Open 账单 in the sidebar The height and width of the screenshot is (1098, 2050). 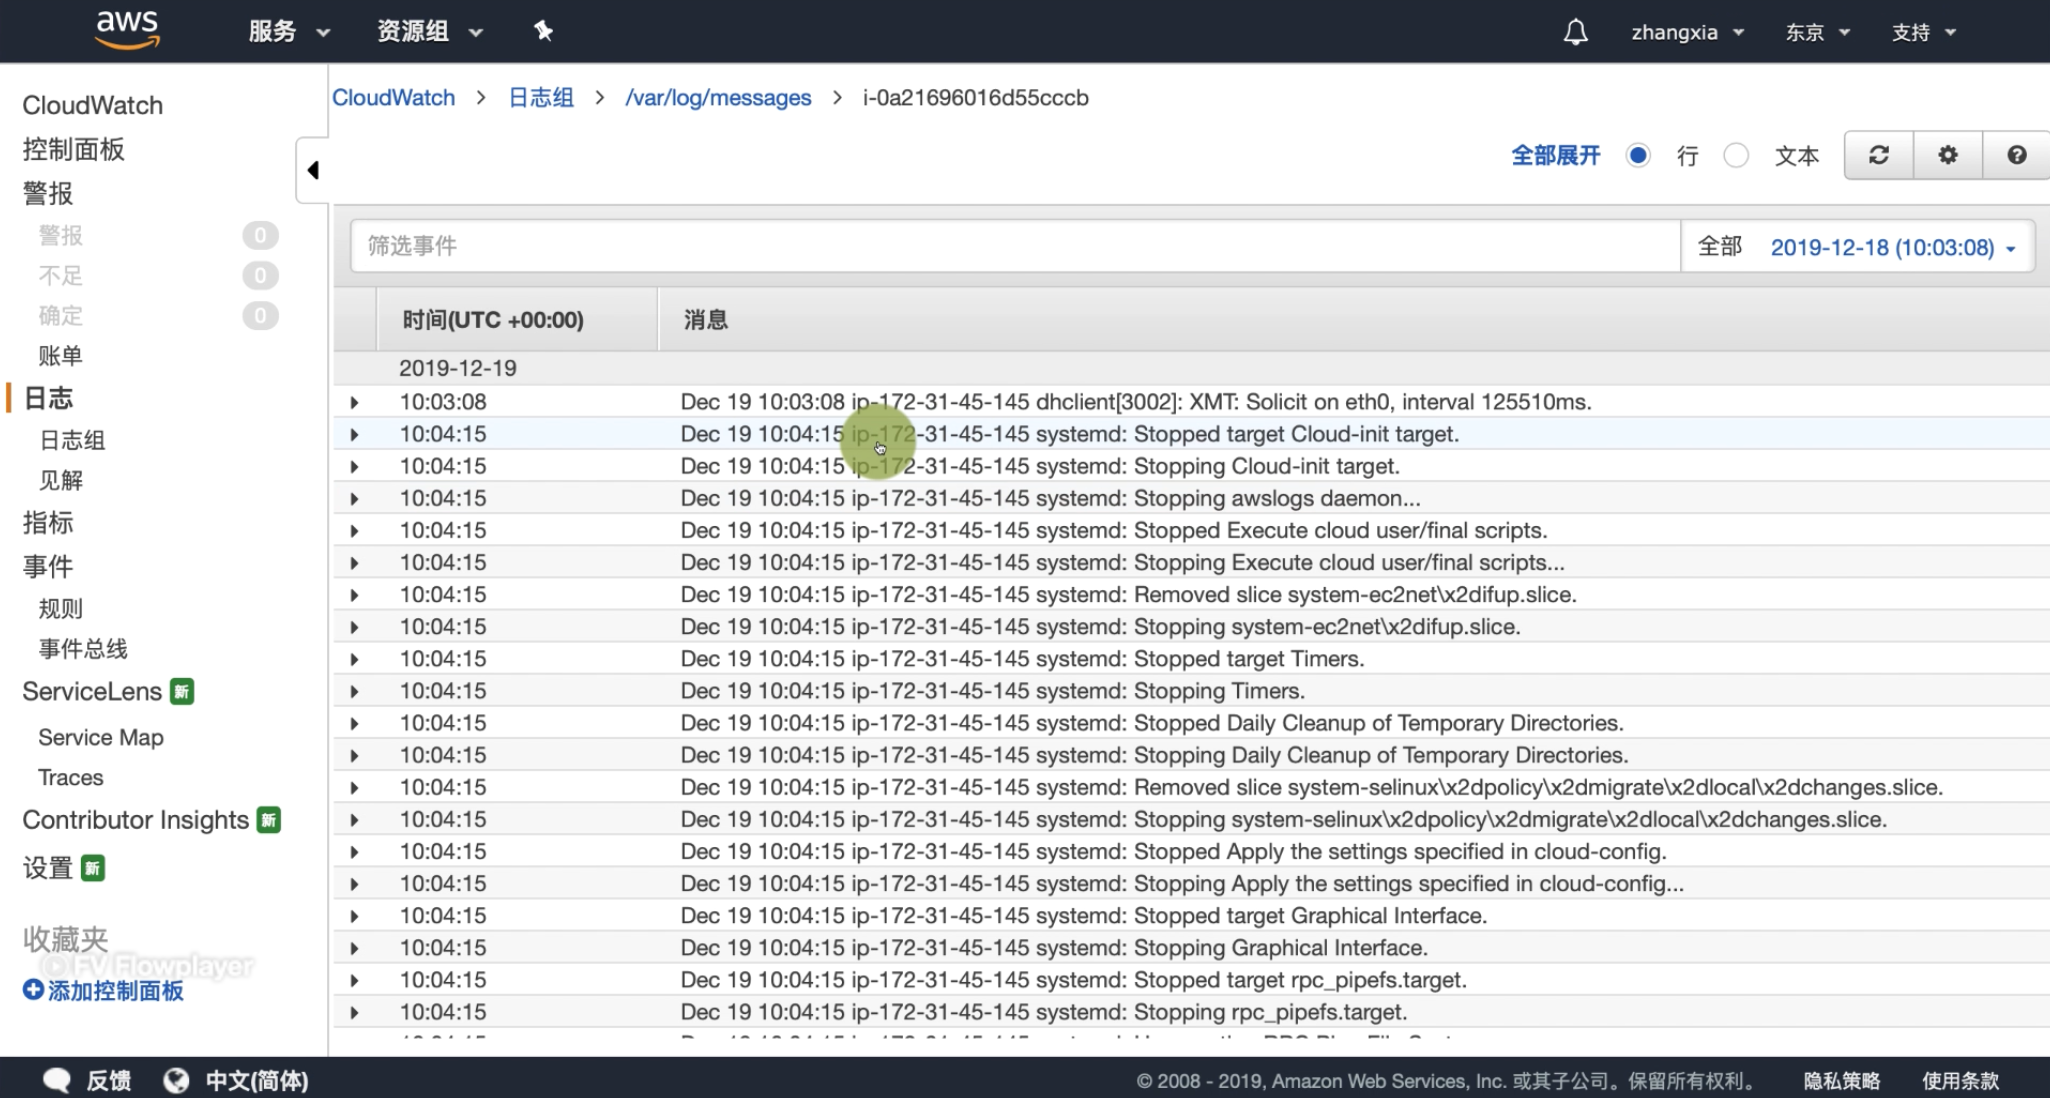click(x=60, y=356)
